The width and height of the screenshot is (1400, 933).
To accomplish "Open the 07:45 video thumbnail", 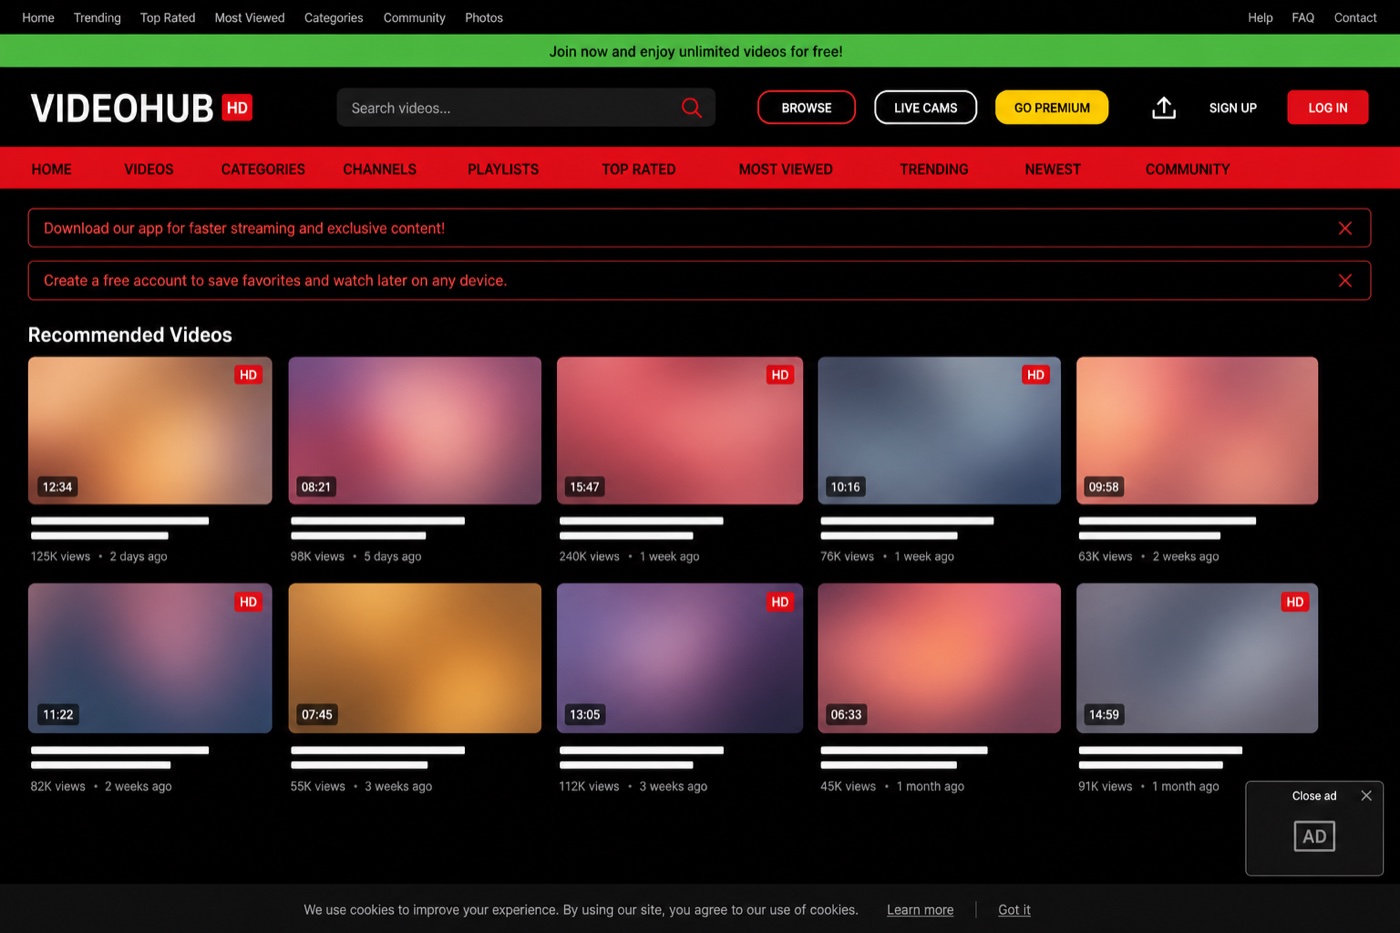I will click(x=415, y=658).
